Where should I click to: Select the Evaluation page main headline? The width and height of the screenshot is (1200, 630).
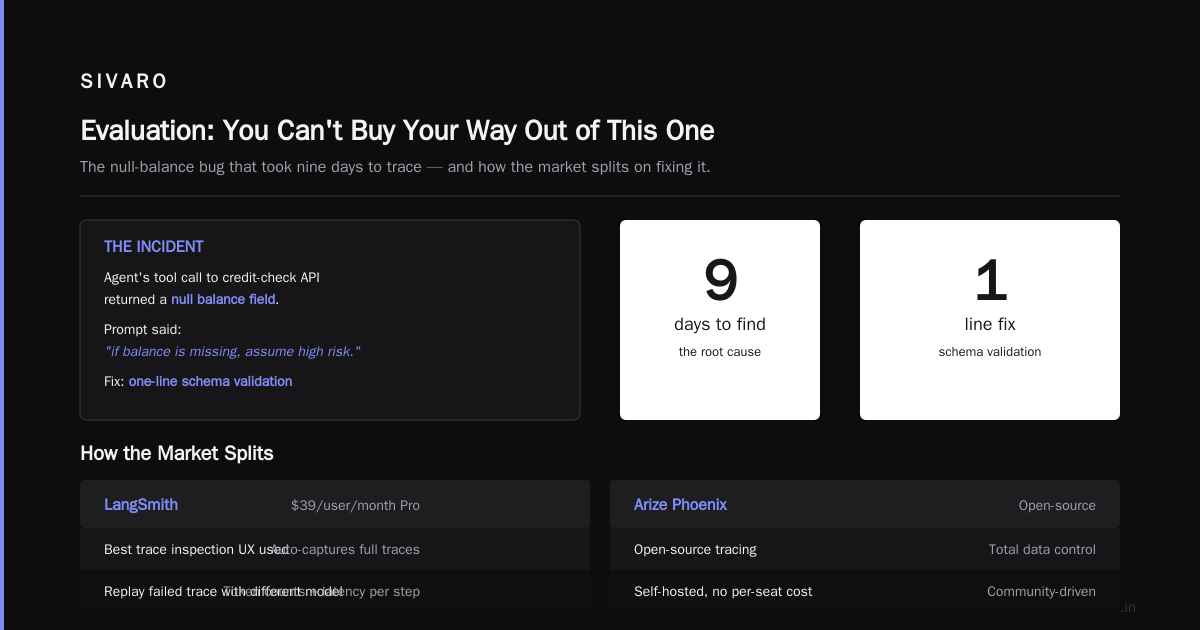[397, 131]
